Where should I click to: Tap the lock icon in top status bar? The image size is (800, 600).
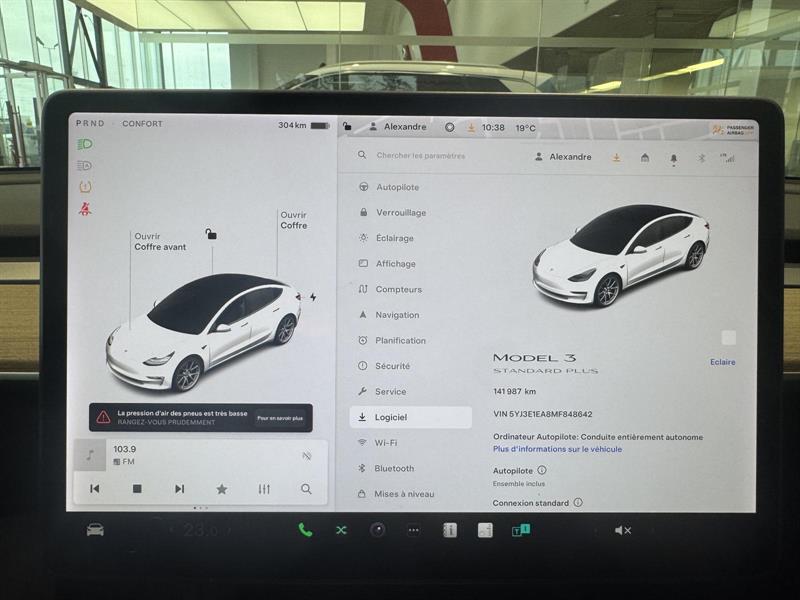pyautogui.click(x=347, y=126)
